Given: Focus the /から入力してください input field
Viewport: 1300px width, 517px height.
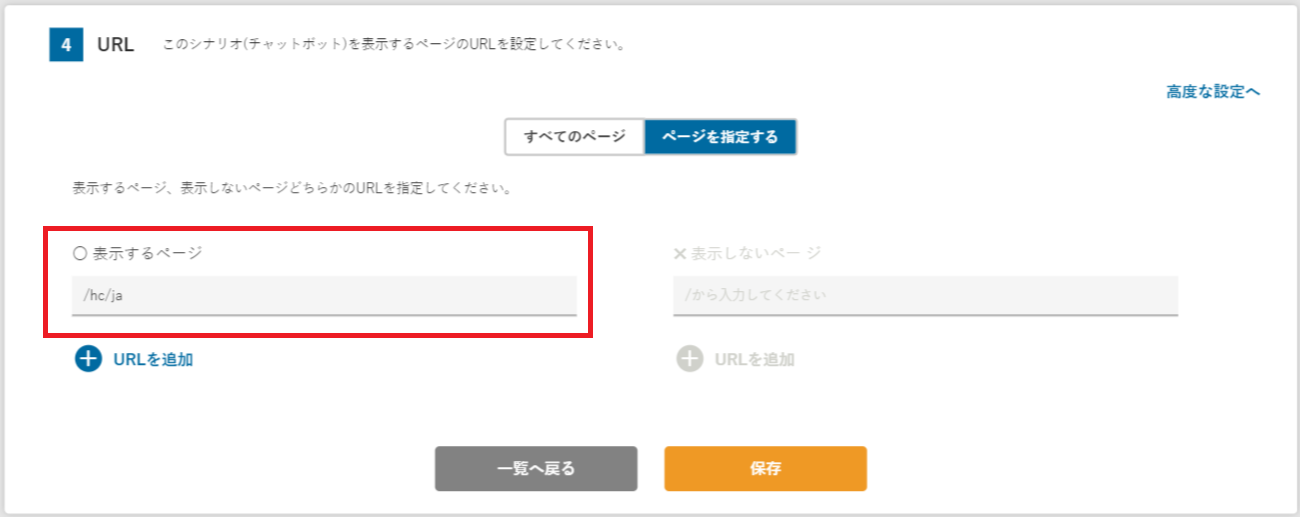Looking at the screenshot, I should (x=925, y=296).
